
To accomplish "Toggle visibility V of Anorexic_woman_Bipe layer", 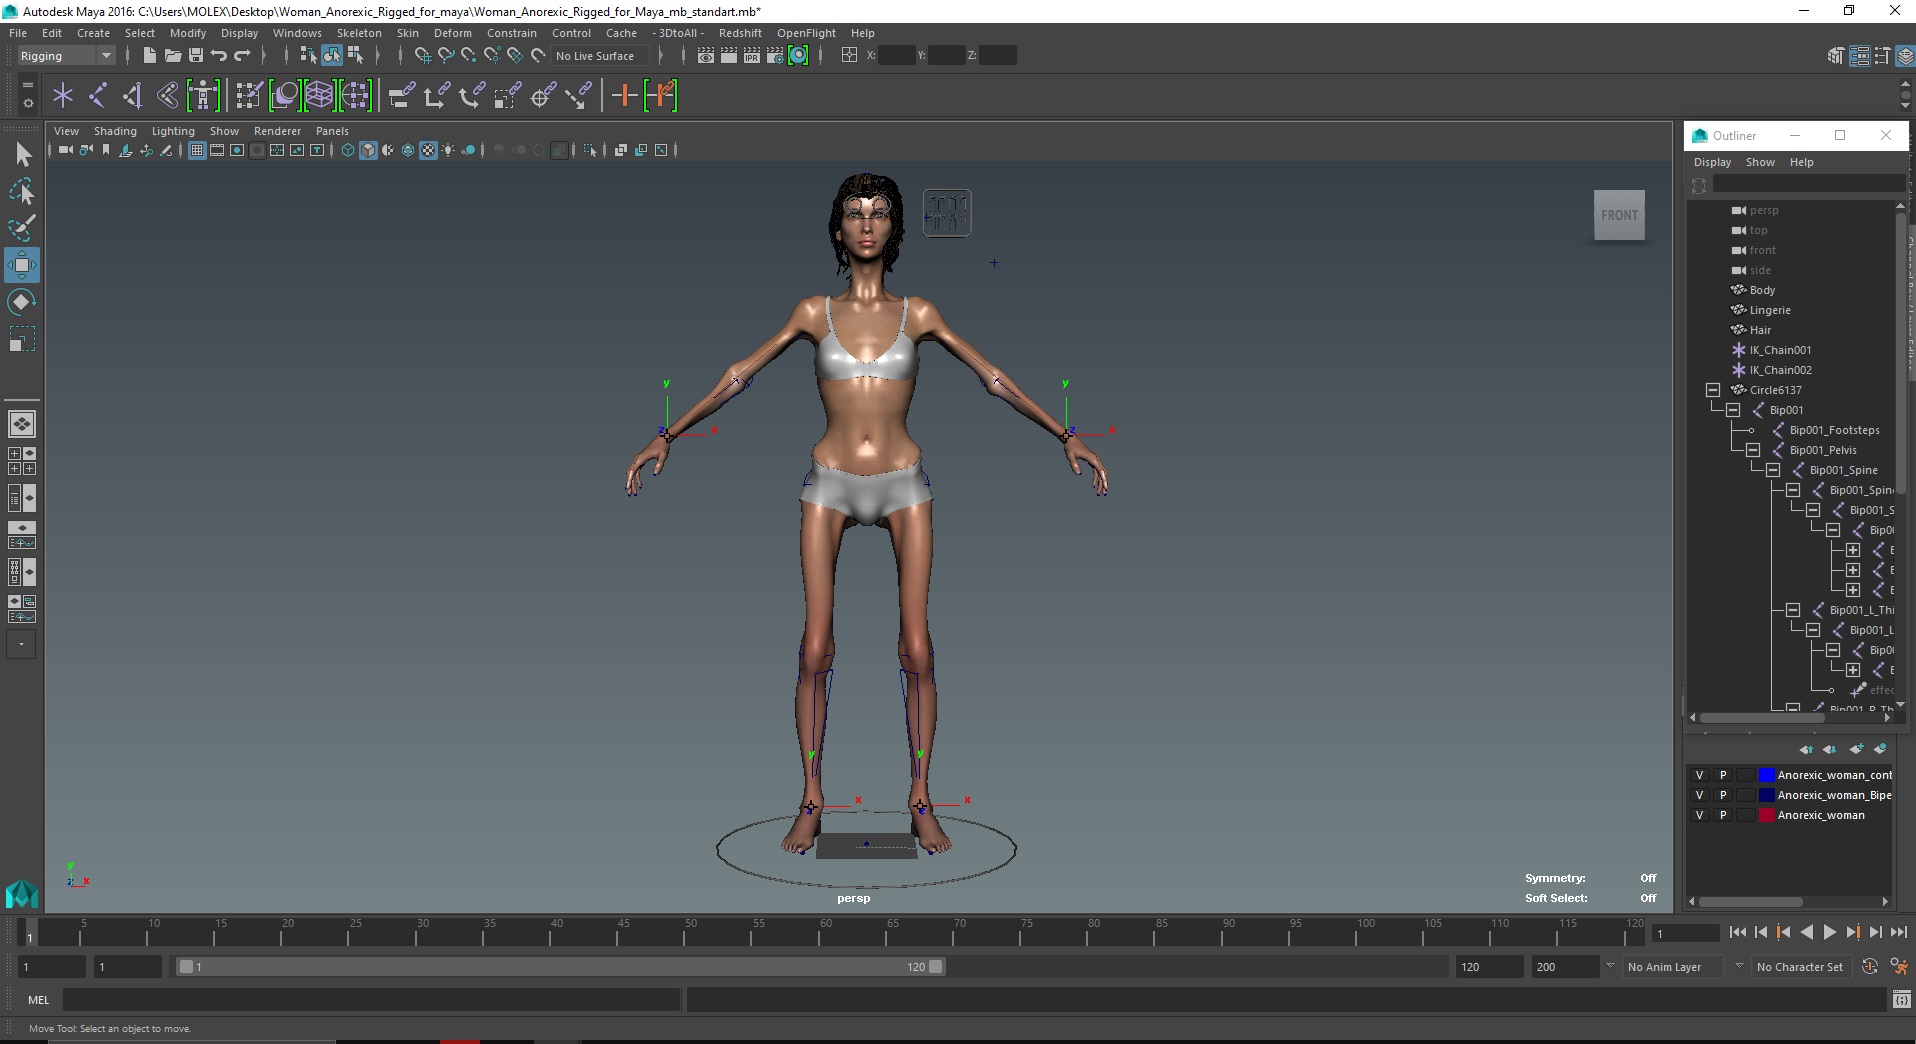I will (1699, 795).
